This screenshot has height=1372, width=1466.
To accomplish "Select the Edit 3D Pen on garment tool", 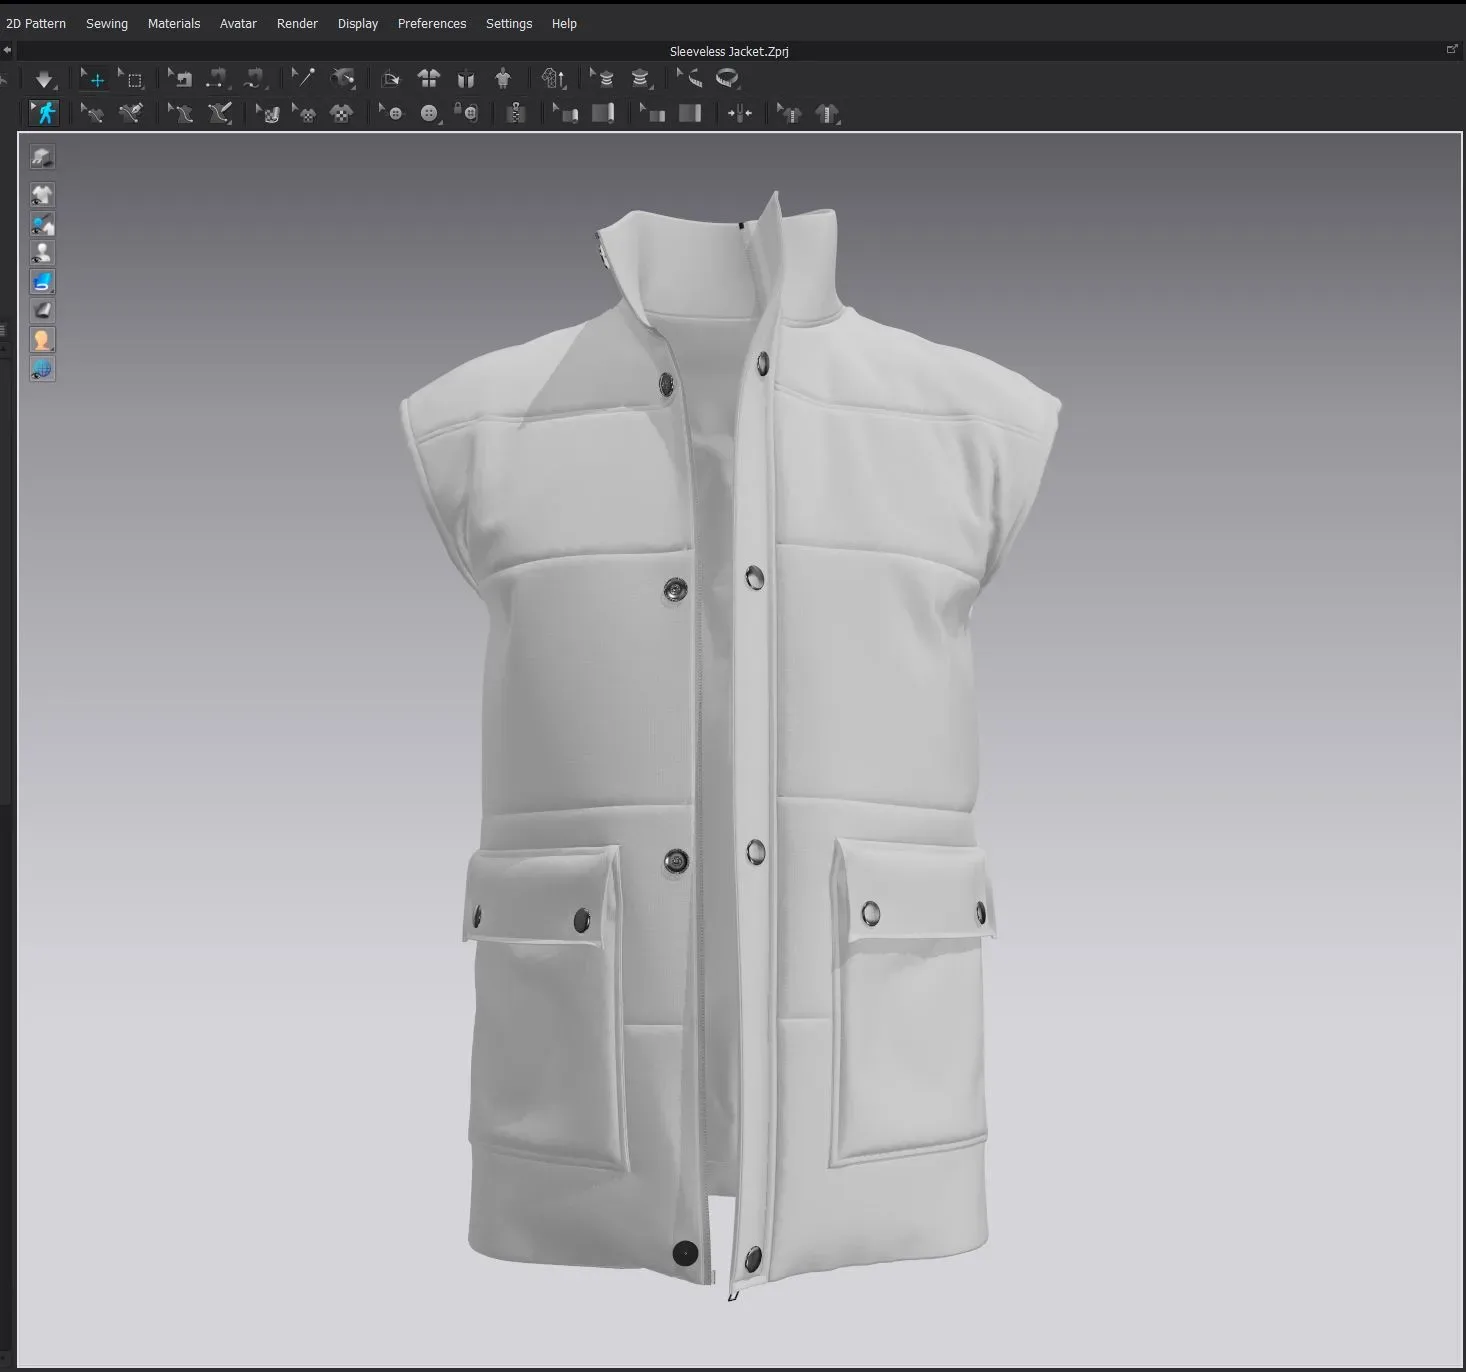I will (181, 113).
